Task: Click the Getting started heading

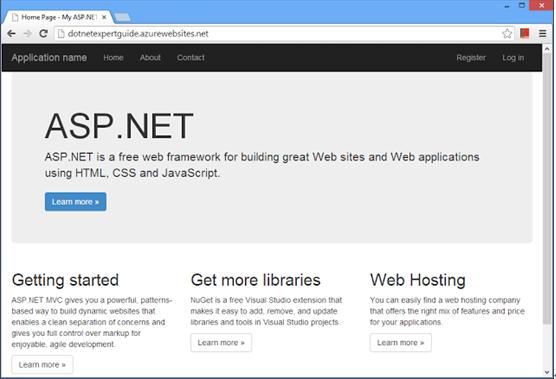Action: pyautogui.click(x=65, y=280)
